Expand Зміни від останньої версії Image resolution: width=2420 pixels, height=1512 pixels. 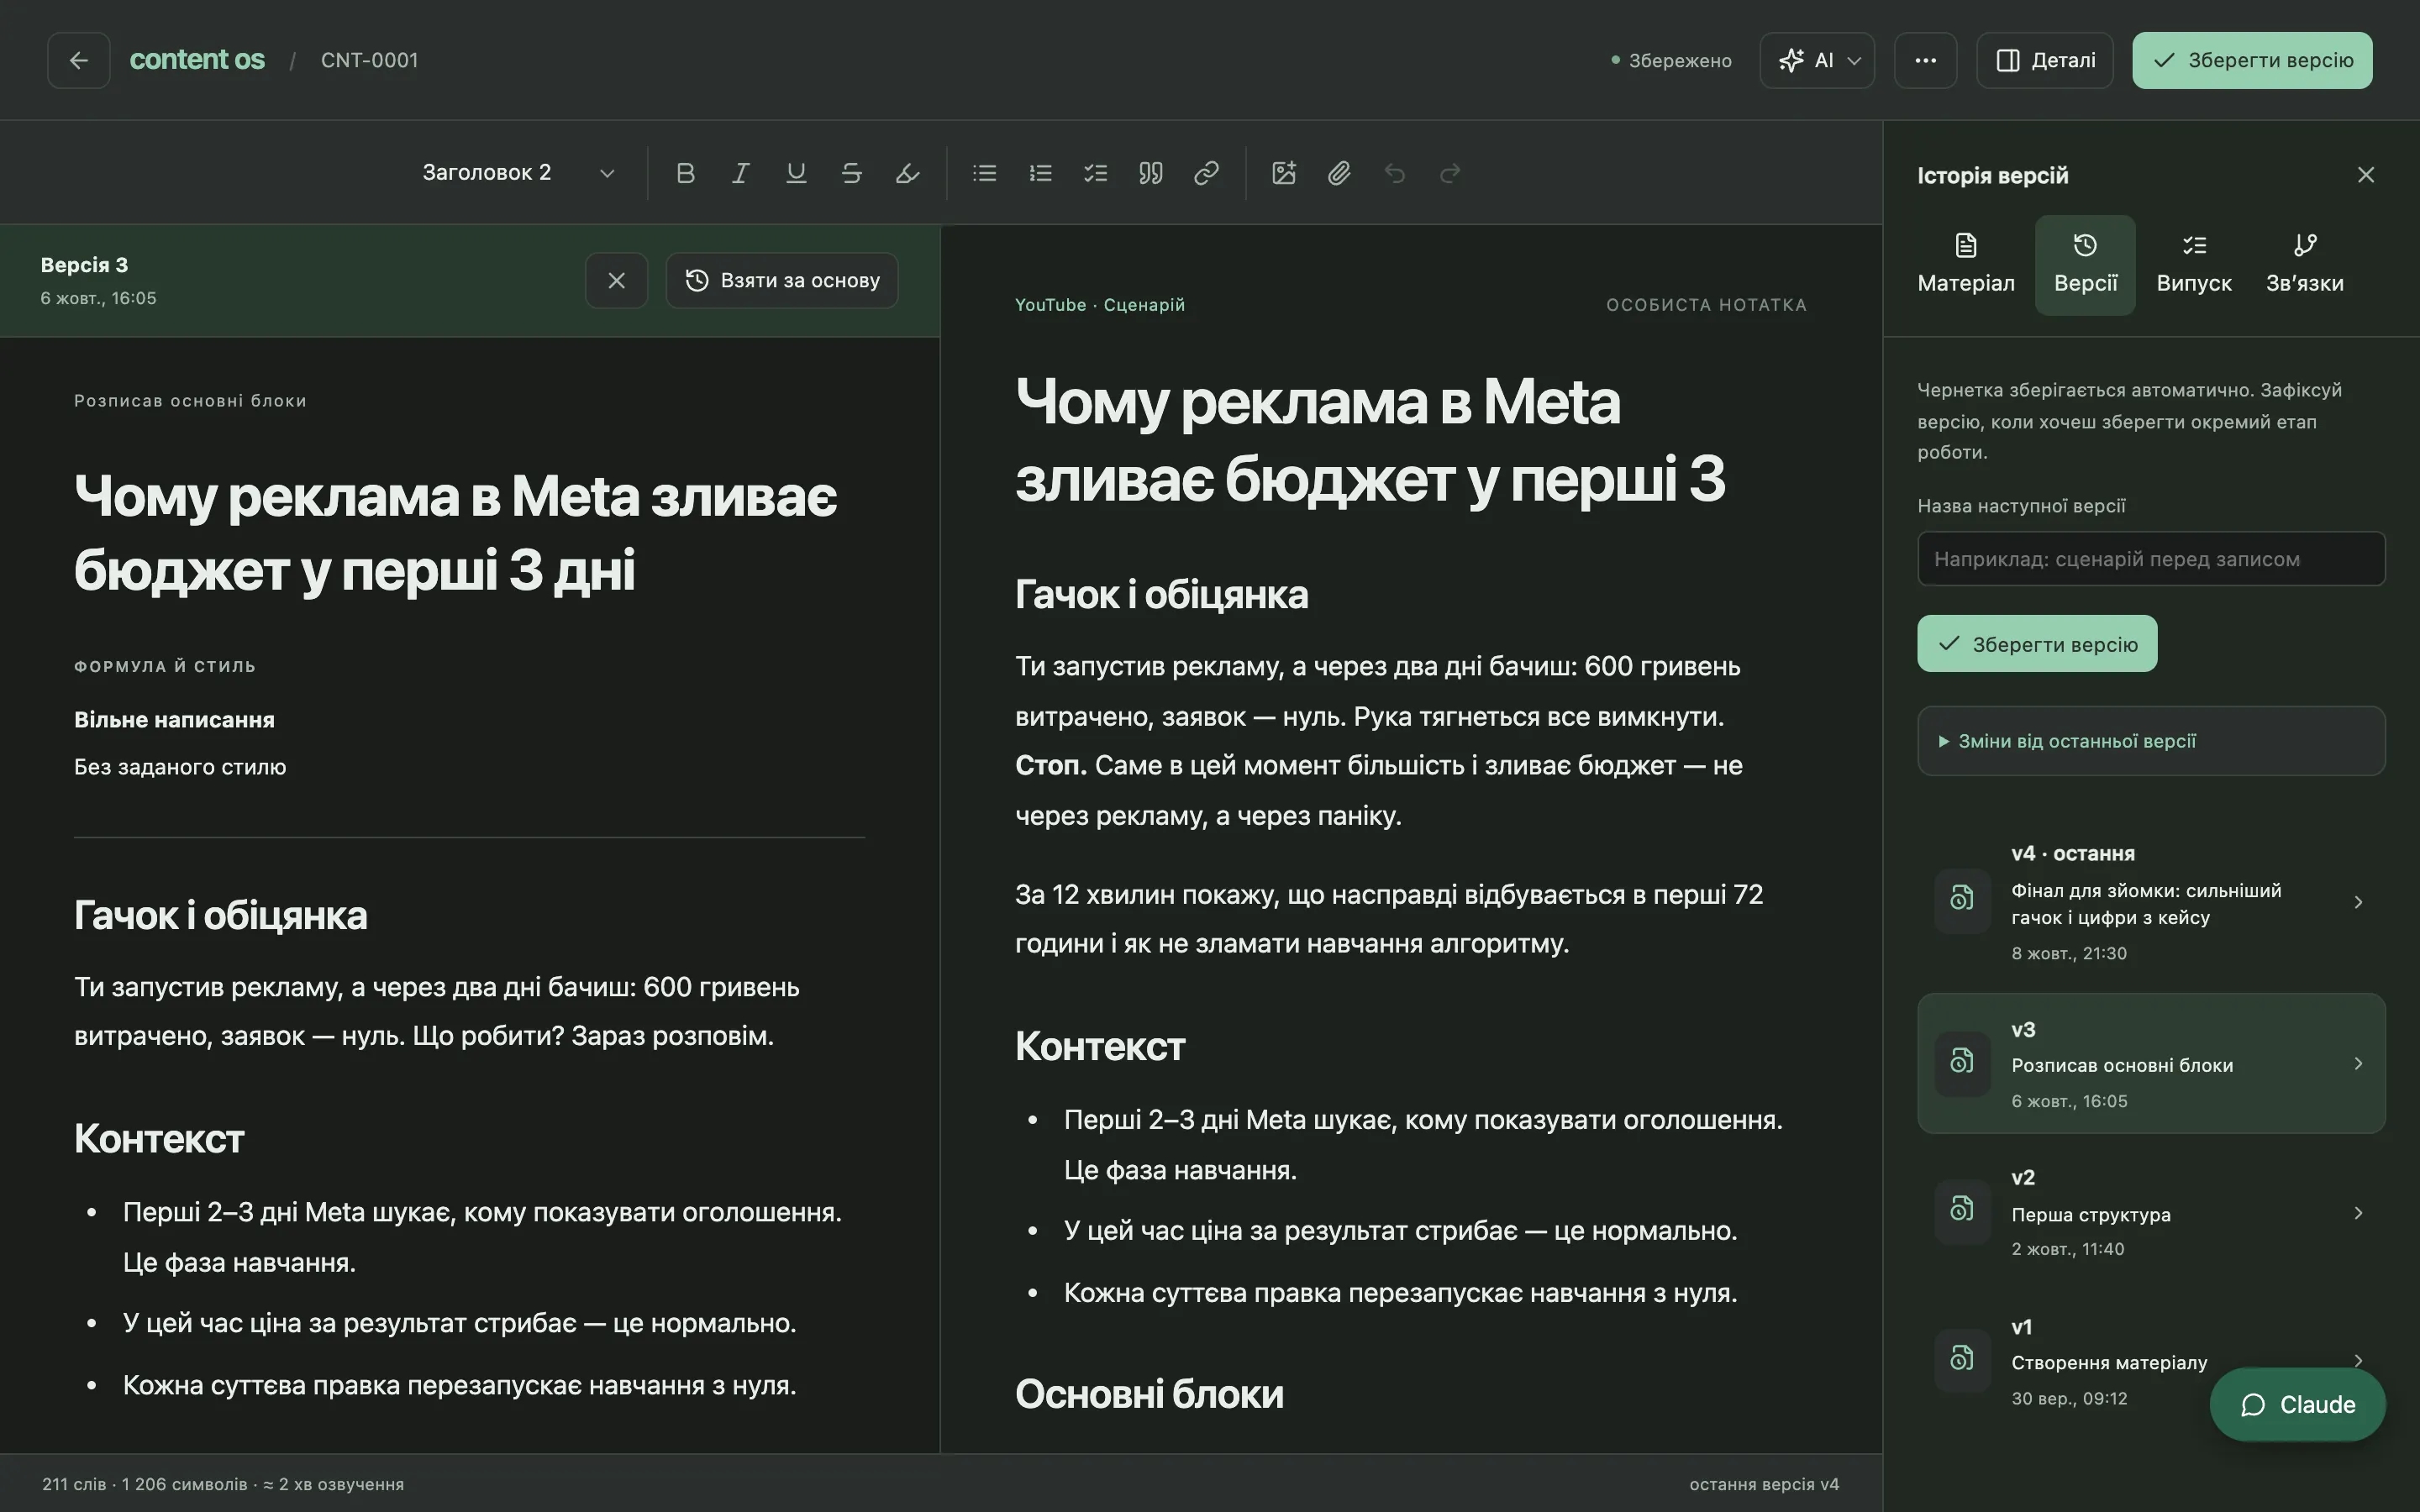tap(2151, 741)
